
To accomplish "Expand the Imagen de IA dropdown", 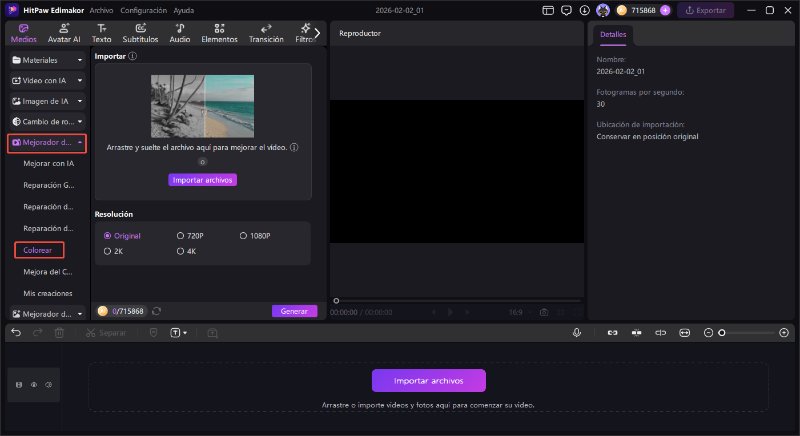I will point(47,101).
